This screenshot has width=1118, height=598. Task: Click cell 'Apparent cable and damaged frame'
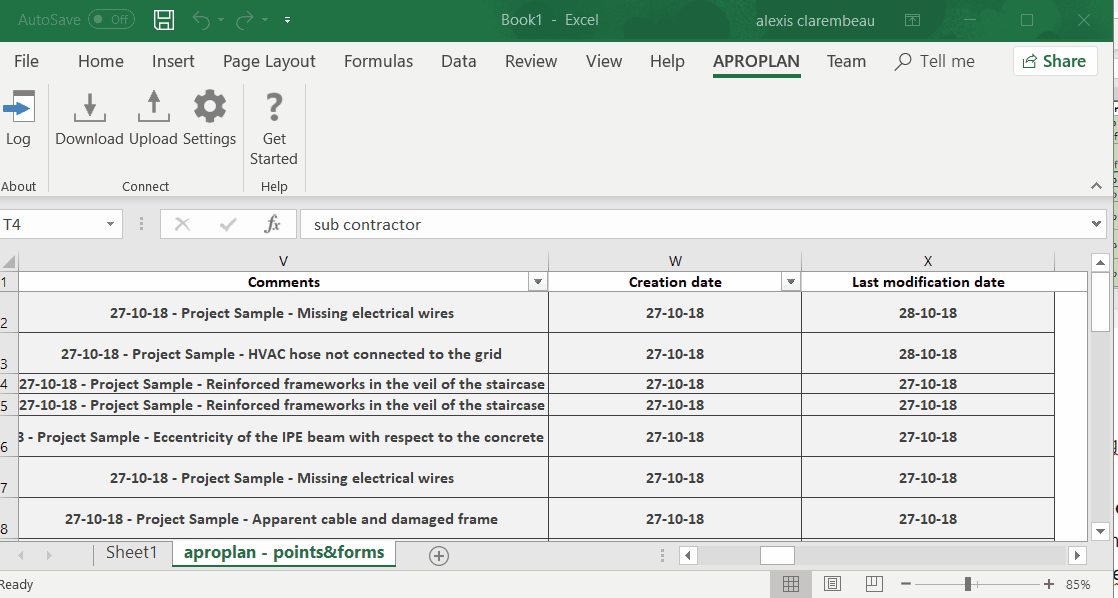click(283, 519)
